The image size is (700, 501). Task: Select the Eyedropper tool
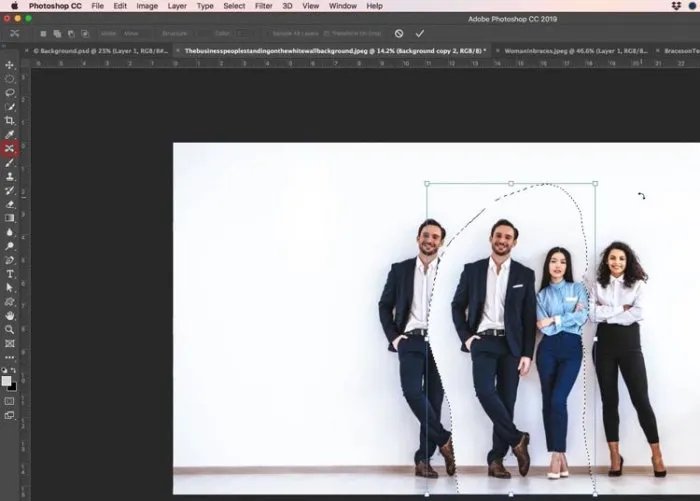tap(10, 134)
